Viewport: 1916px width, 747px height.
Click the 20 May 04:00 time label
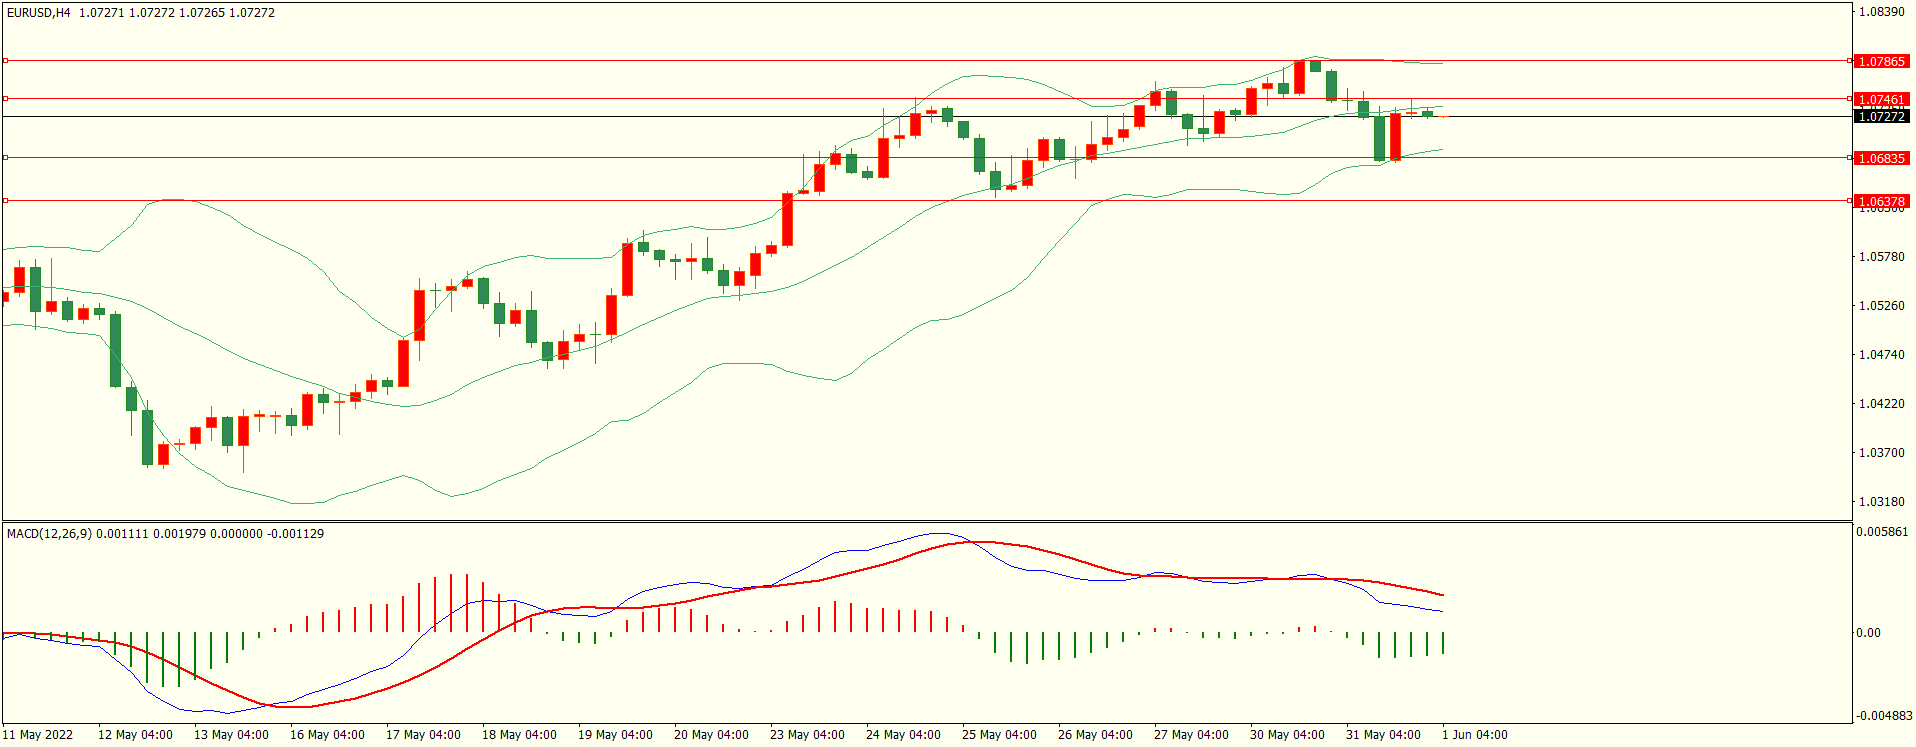(x=711, y=735)
